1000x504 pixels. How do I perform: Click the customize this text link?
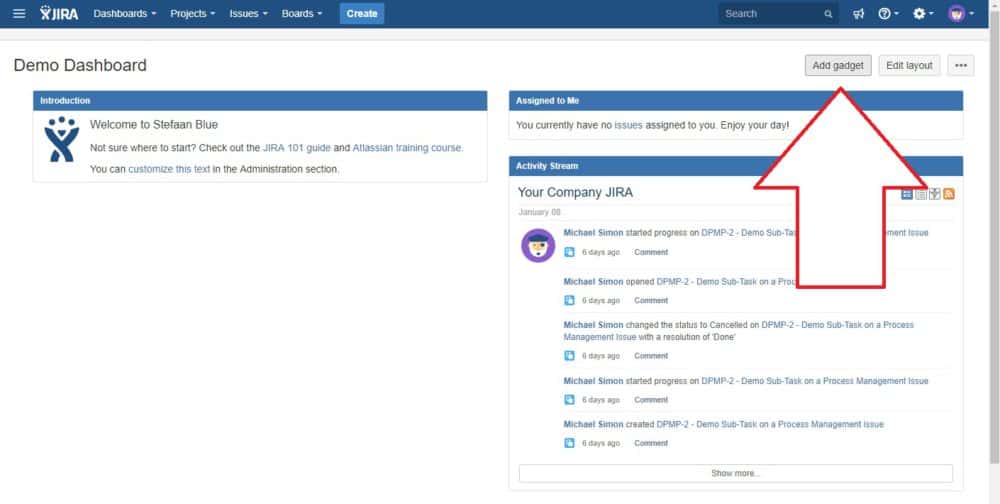click(169, 170)
